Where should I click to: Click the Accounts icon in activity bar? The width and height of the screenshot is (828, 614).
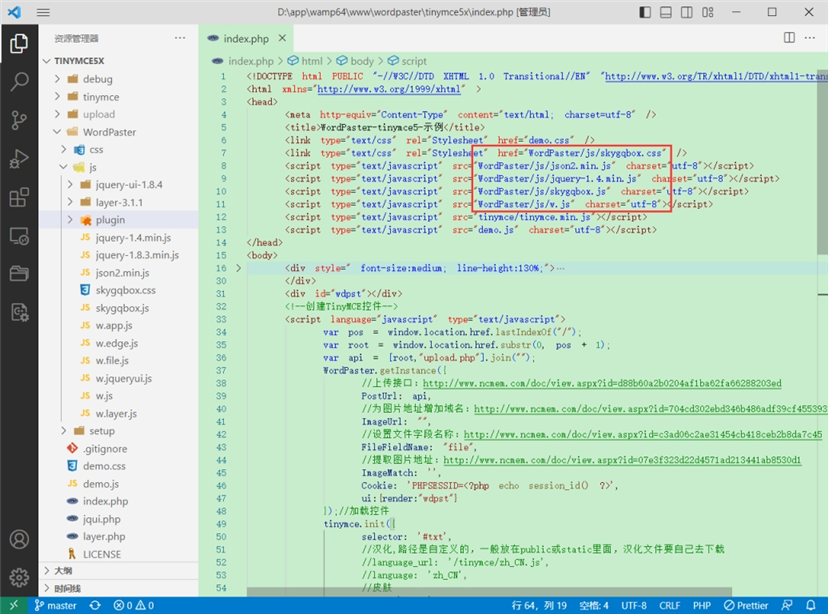19,539
